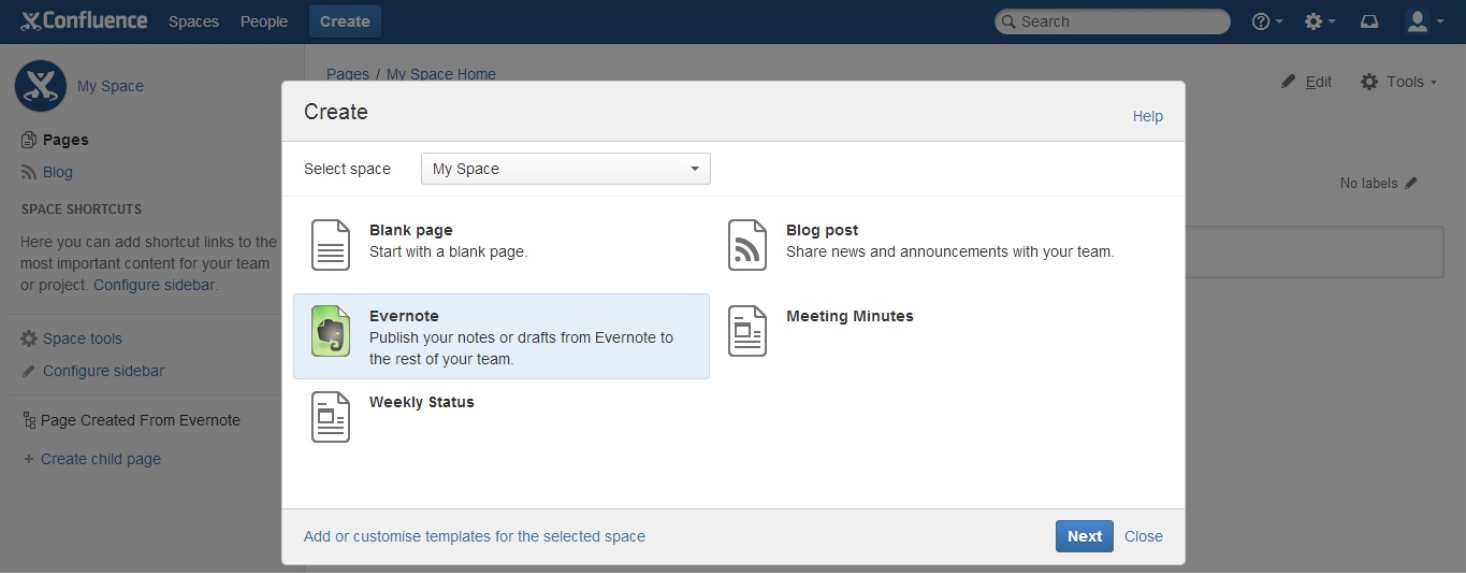
Task: Click the Edit pencil icon
Action: click(x=1289, y=82)
